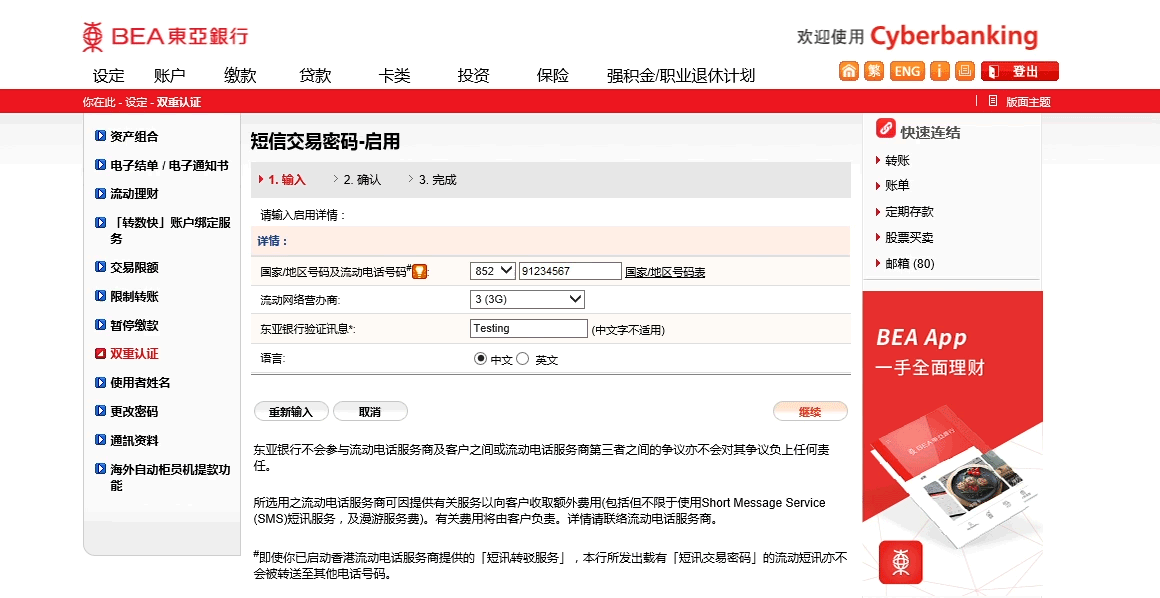Open the 贷款 menu

(315, 75)
